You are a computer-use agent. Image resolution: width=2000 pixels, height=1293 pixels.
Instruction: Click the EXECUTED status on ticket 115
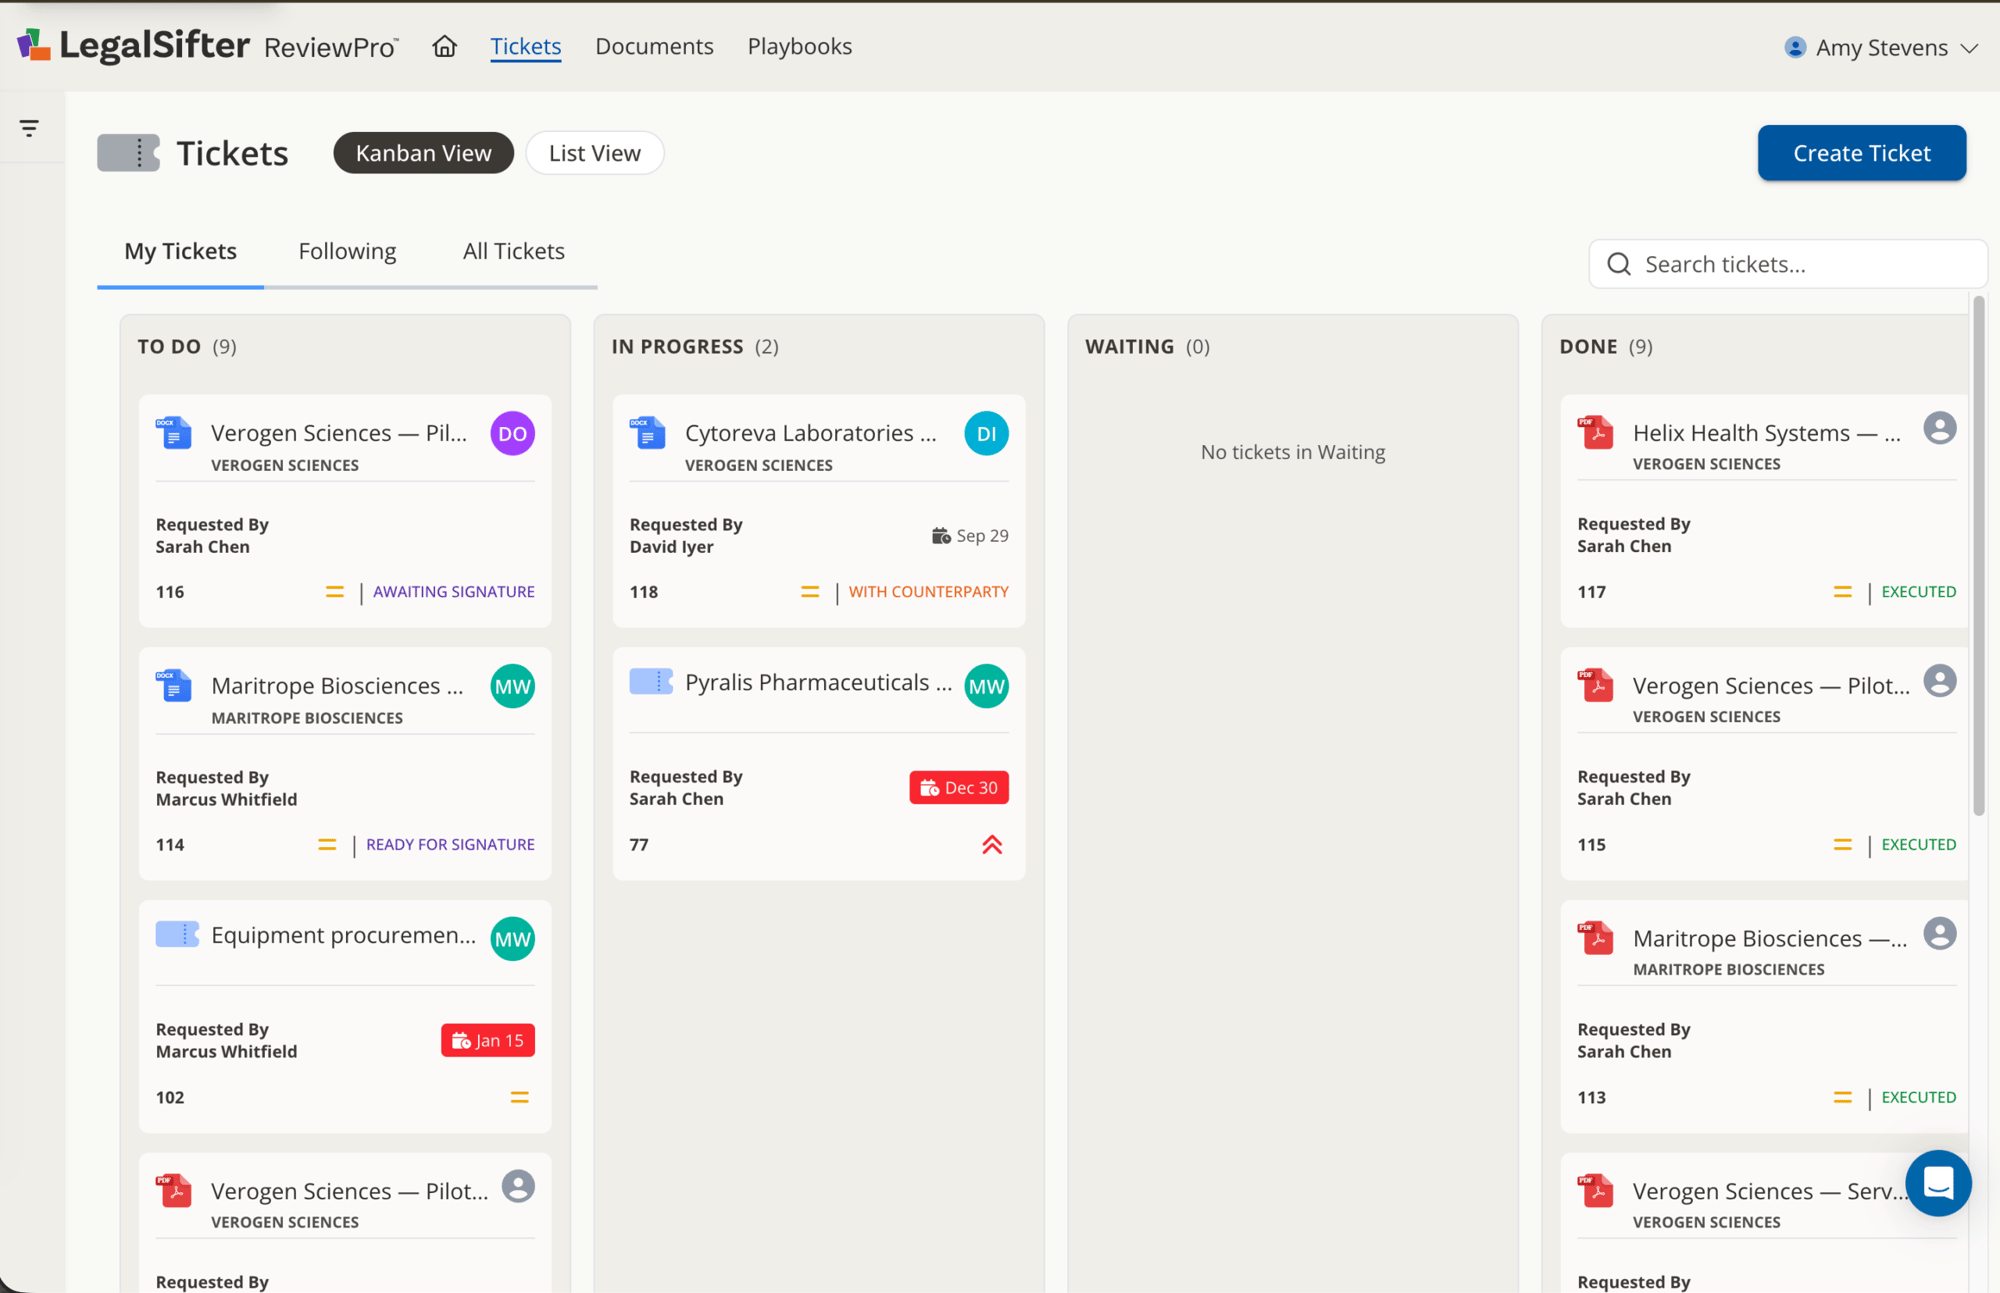tap(1918, 845)
